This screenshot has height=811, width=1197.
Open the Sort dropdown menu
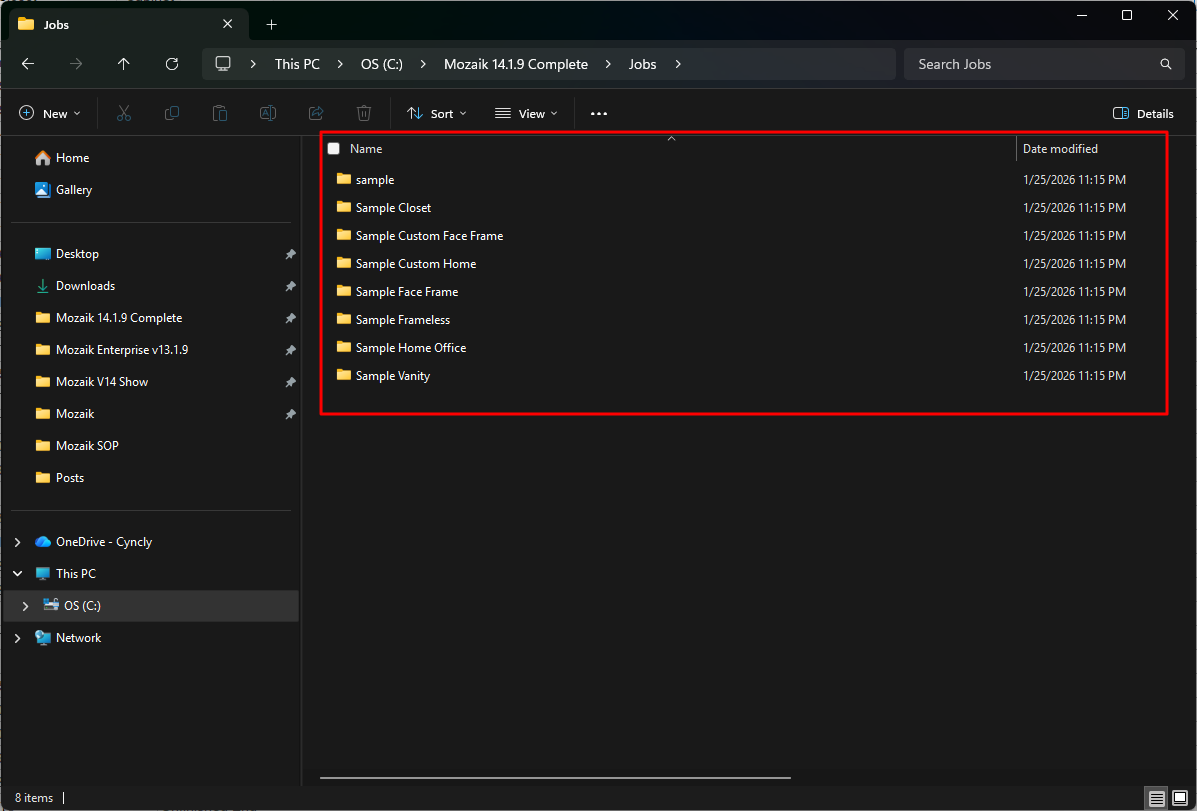point(437,114)
